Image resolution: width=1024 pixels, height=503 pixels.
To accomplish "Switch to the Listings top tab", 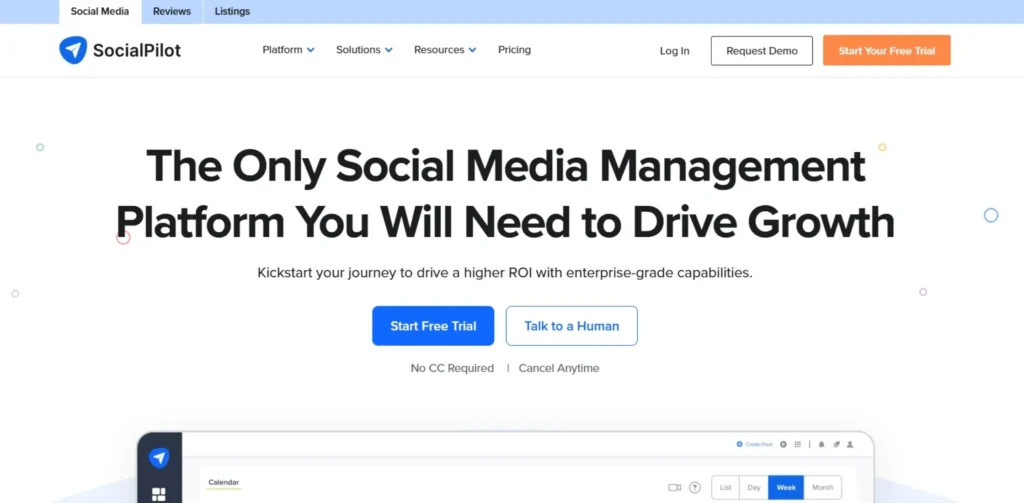I will pos(232,12).
